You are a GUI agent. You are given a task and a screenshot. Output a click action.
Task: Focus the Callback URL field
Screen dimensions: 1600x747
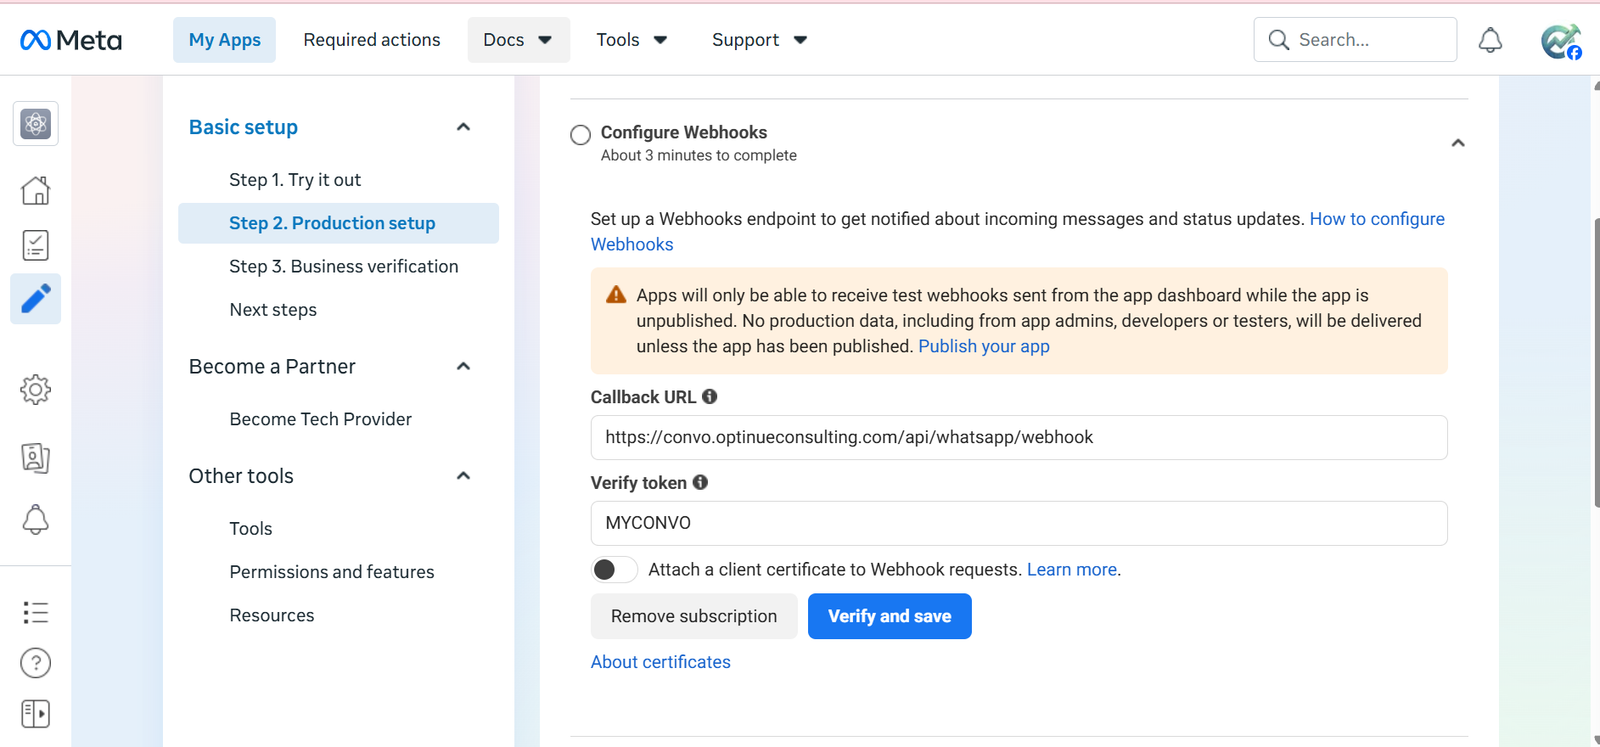pos(1019,438)
